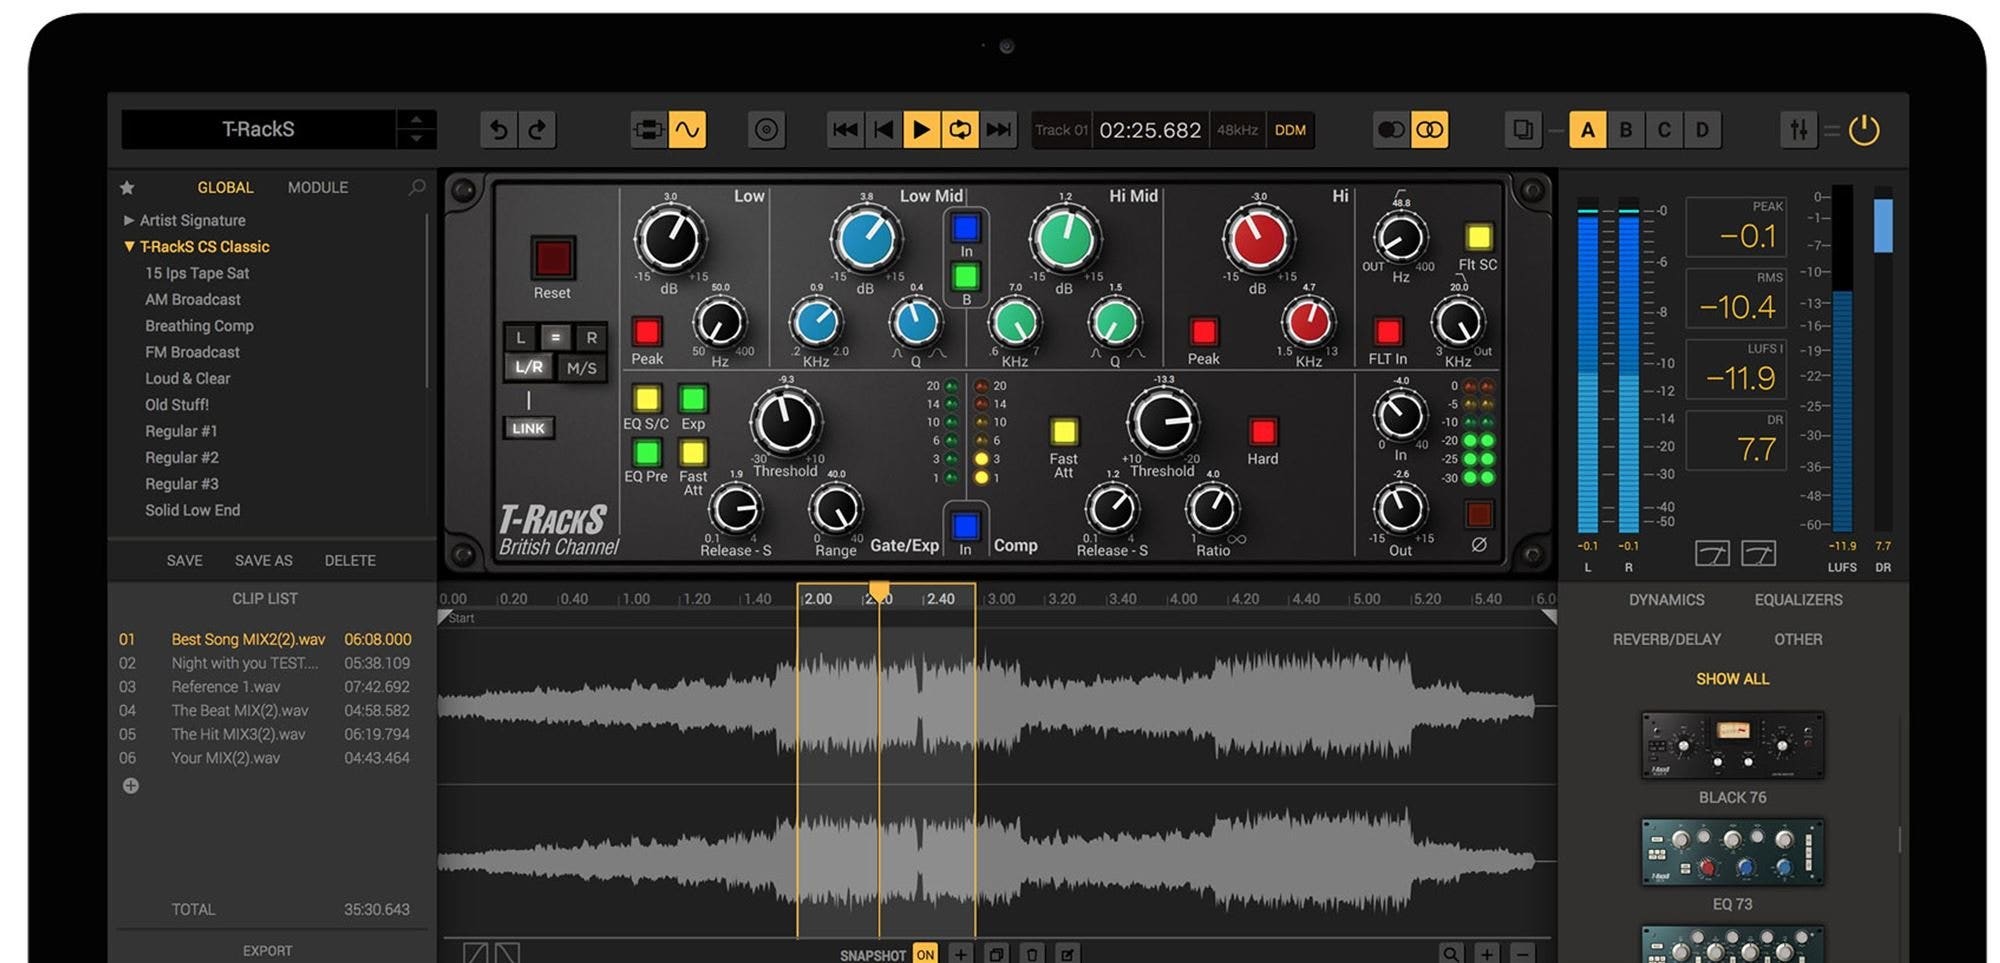Toggle the DDM button

(1290, 130)
